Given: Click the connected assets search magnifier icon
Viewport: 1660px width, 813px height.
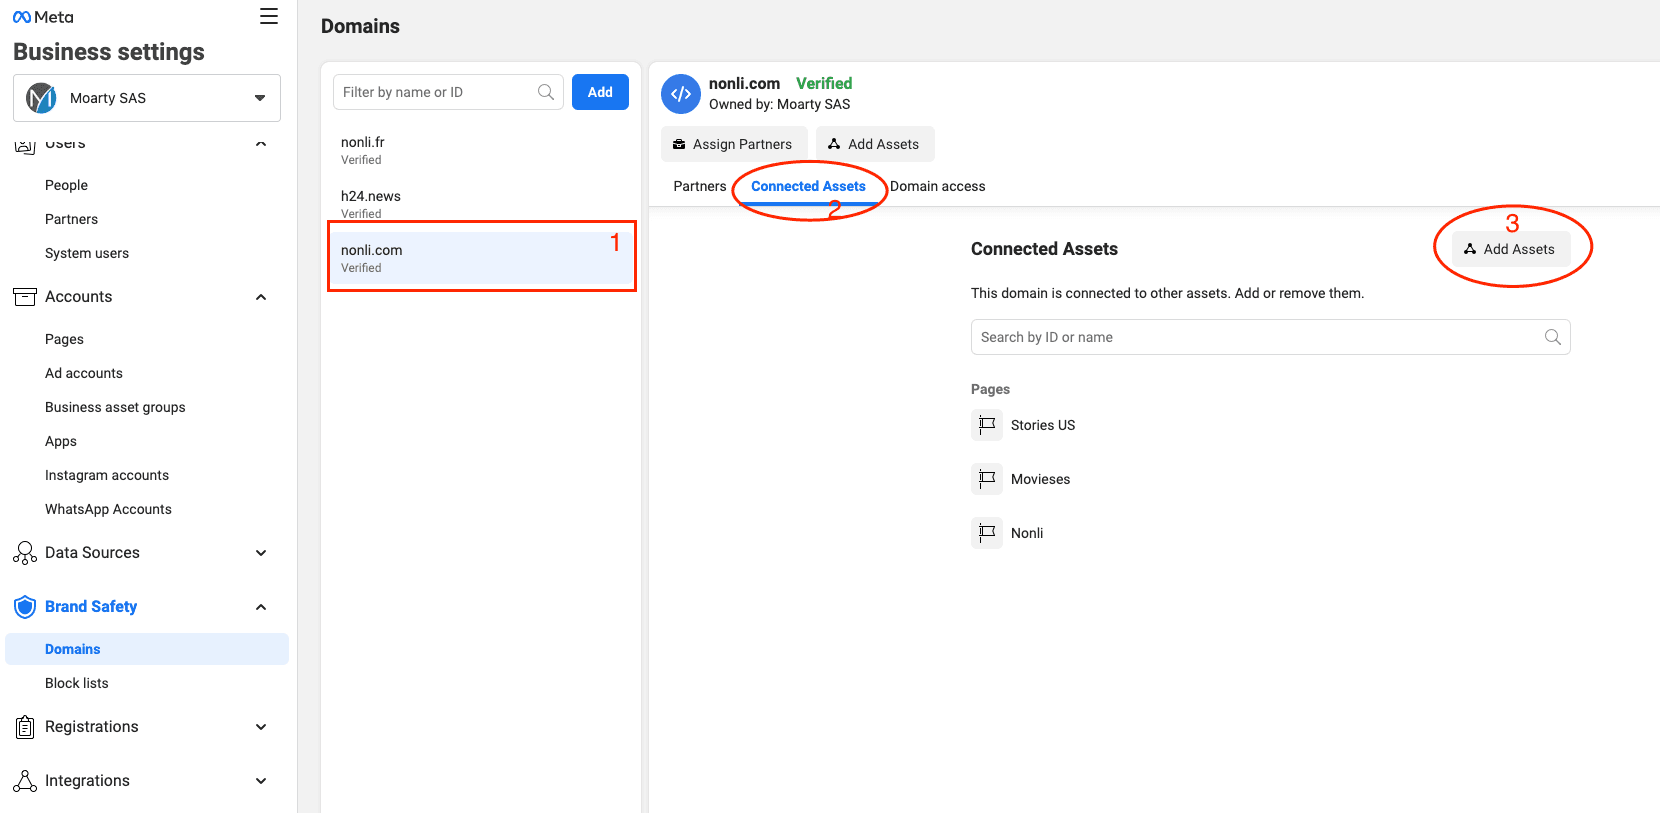Looking at the screenshot, I should coord(1553,337).
